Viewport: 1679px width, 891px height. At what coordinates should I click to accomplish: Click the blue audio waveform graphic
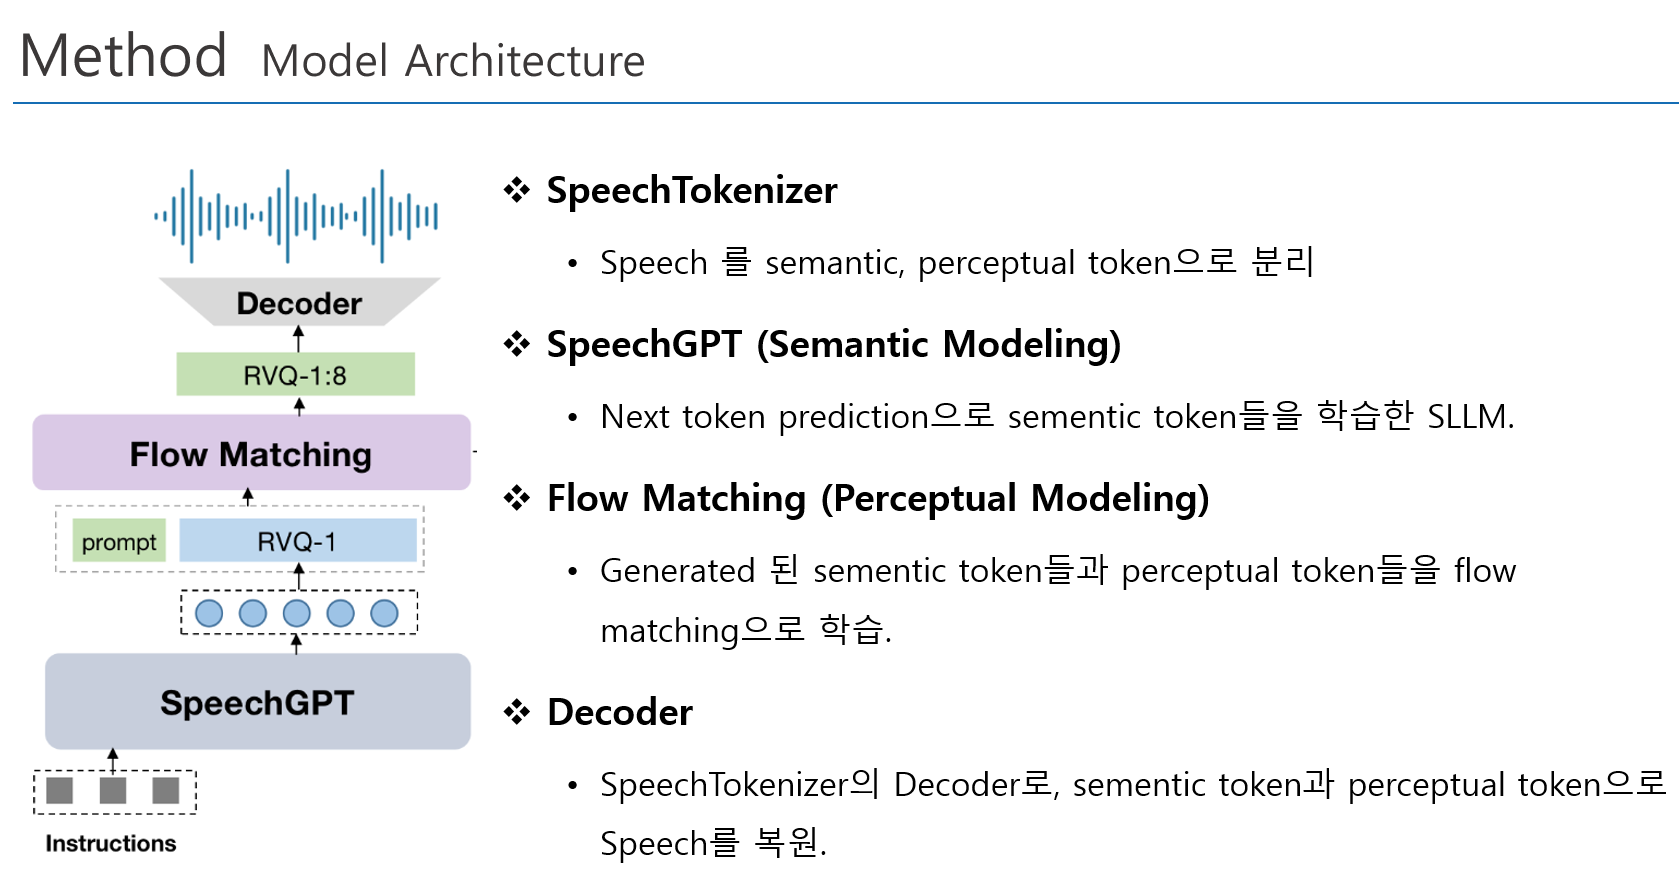(296, 216)
